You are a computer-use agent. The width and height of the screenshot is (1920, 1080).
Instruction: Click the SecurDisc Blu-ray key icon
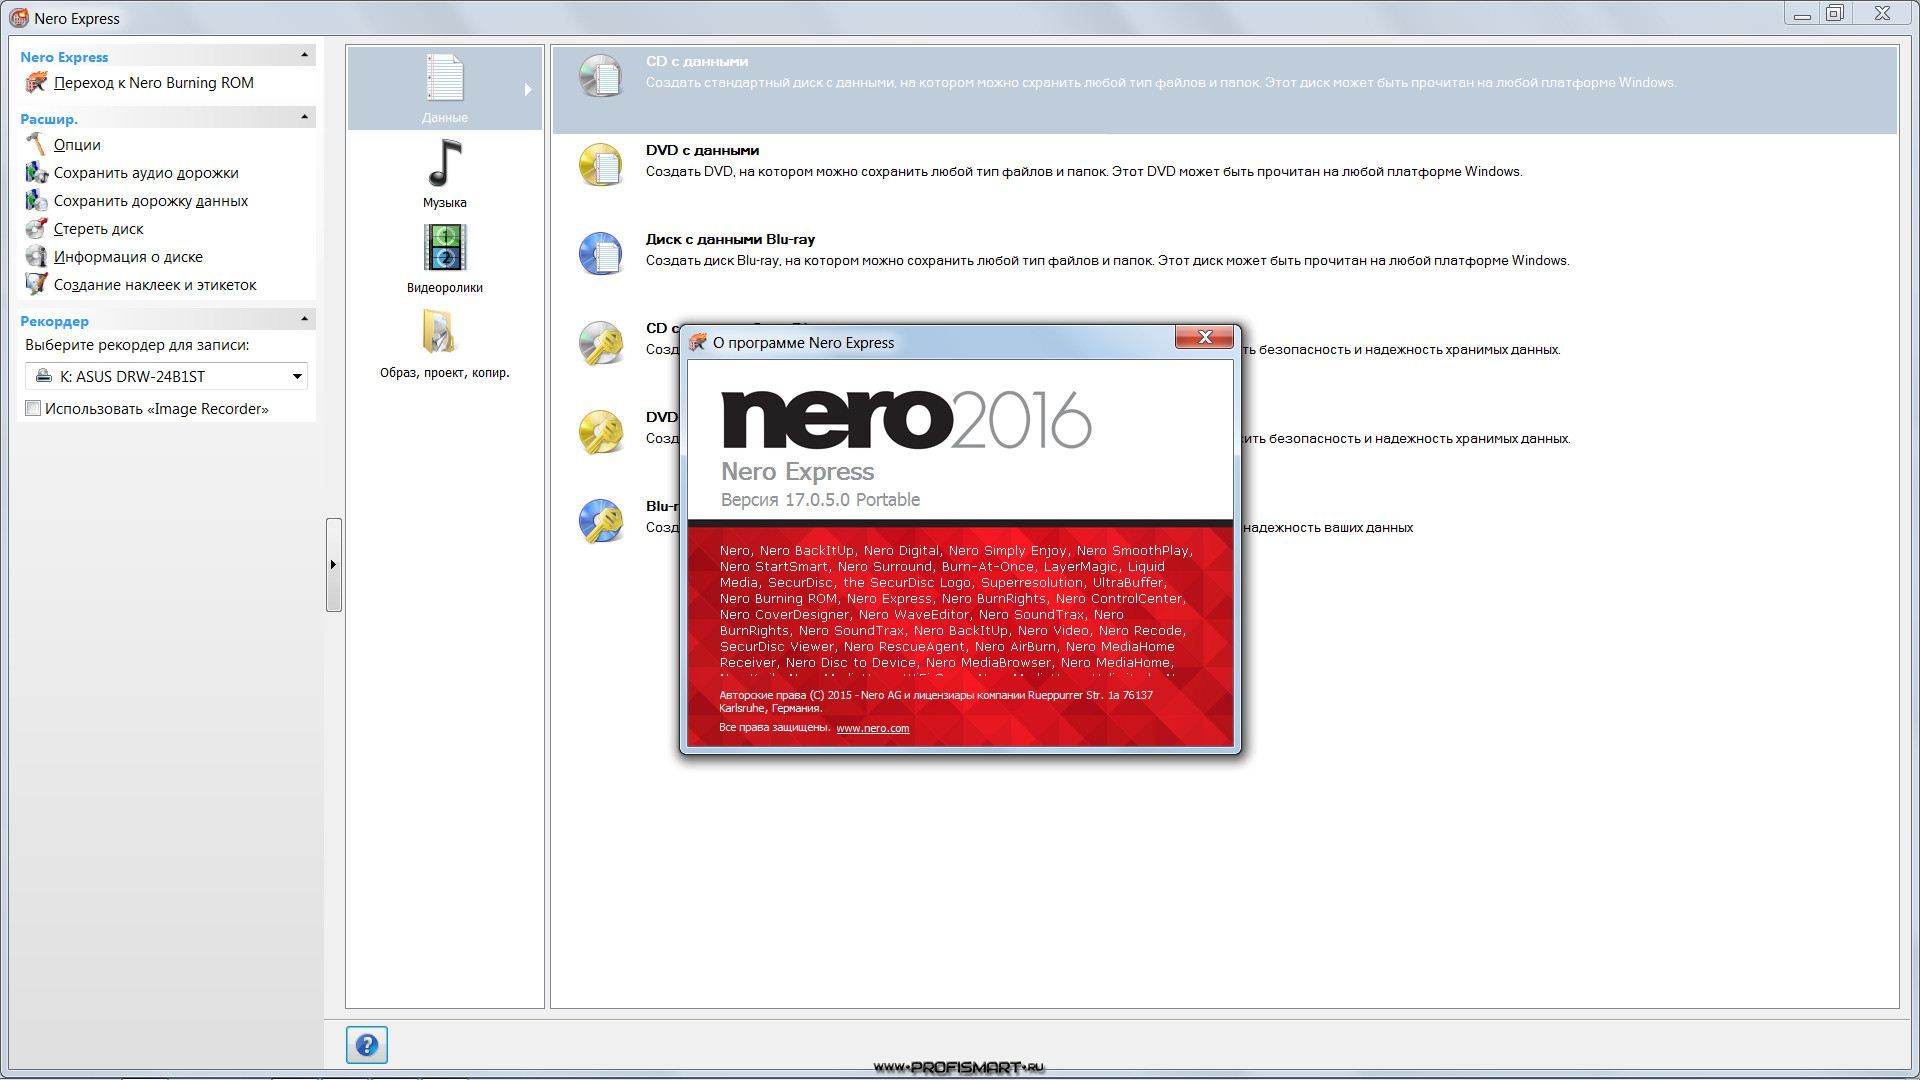(x=601, y=521)
